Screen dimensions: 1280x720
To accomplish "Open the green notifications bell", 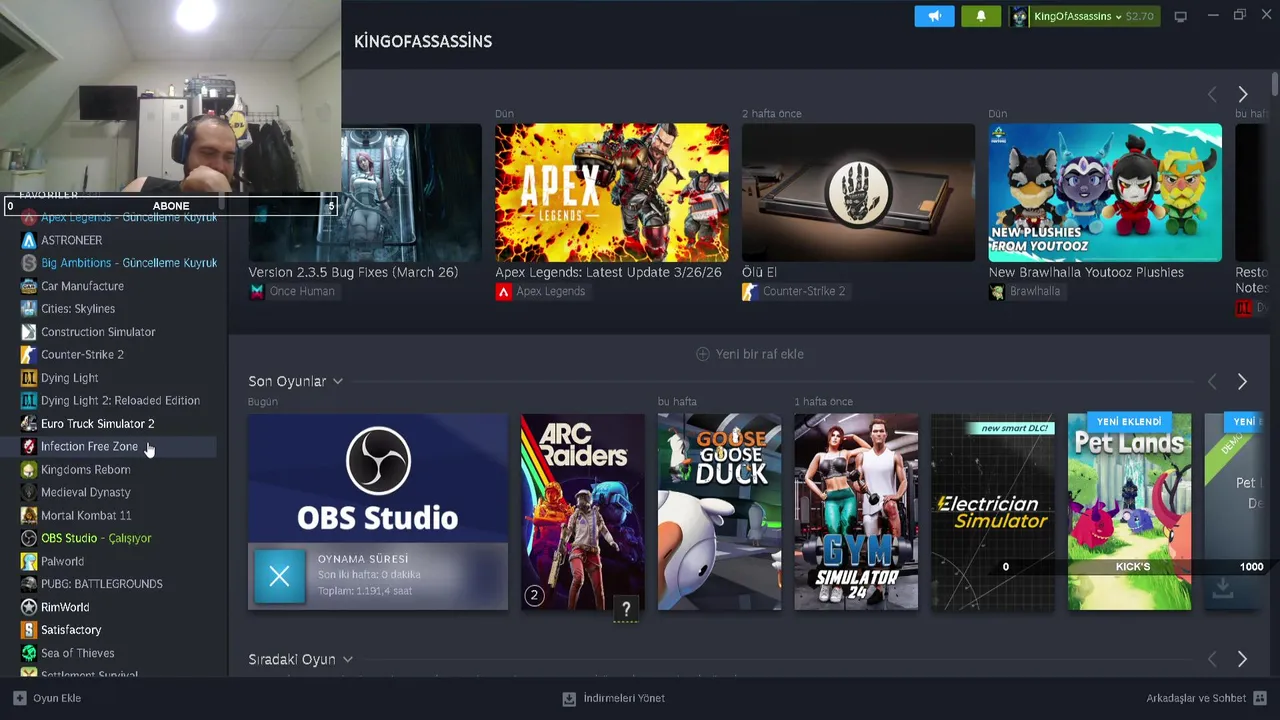I will [980, 16].
